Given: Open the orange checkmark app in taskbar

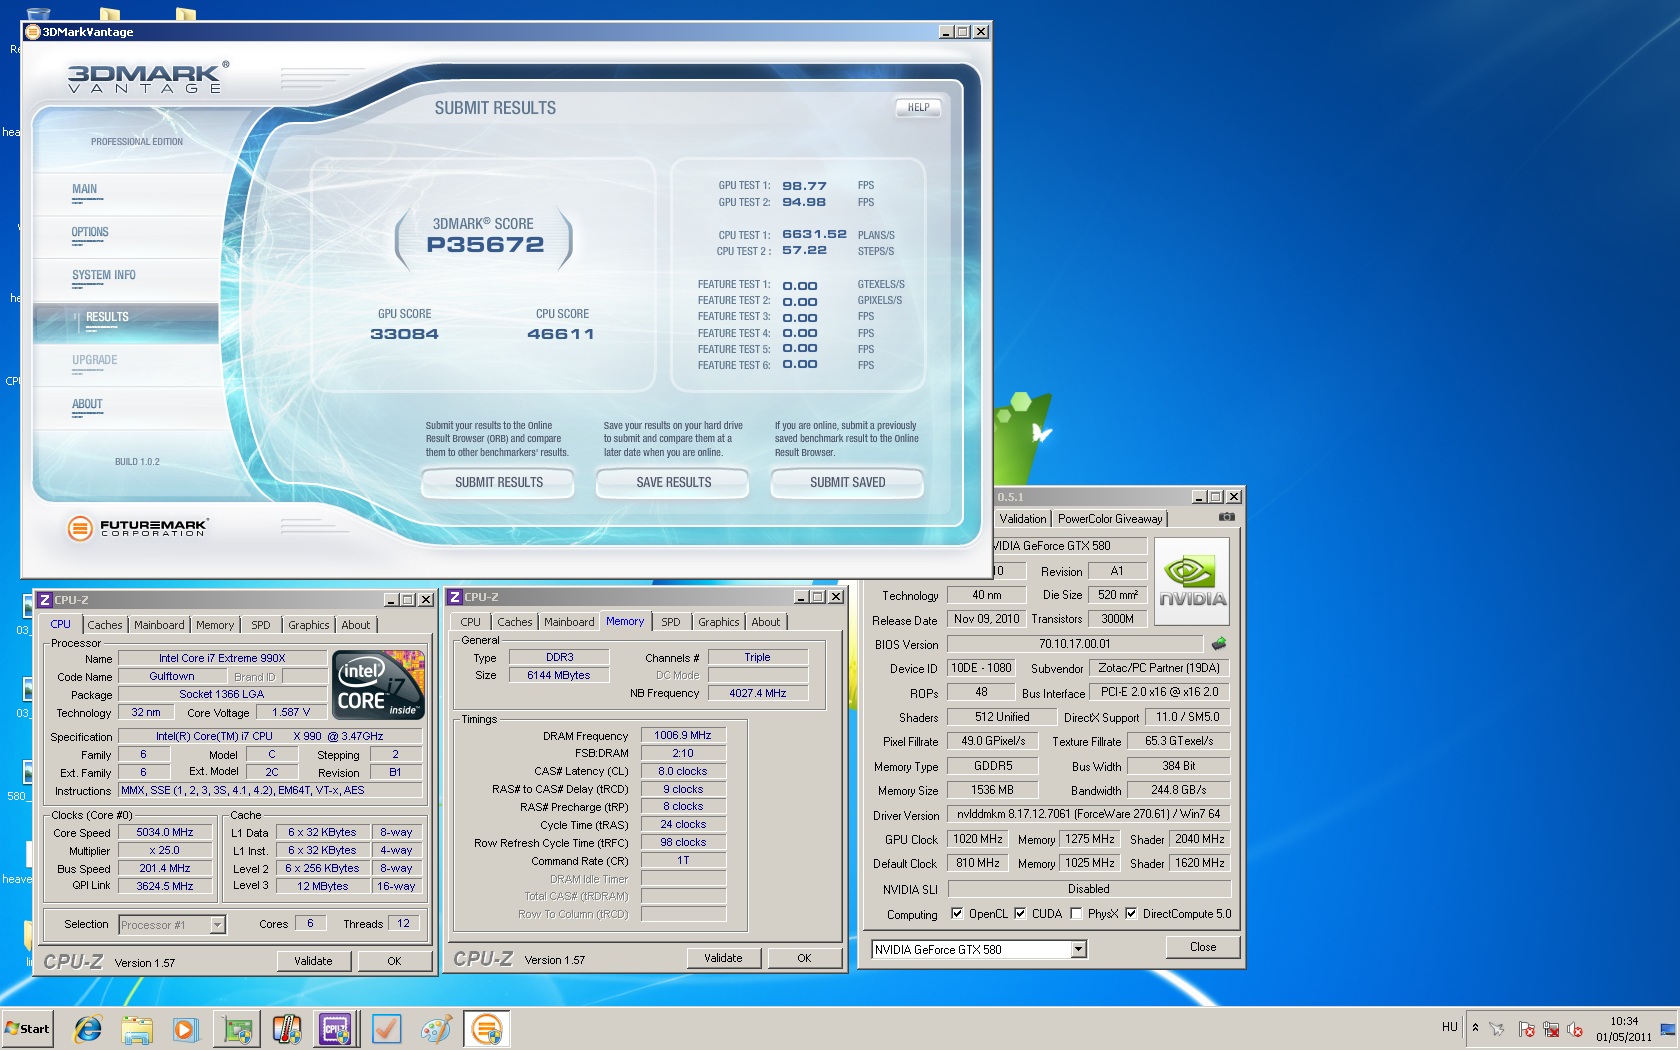Looking at the screenshot, I should (386, 1029).
